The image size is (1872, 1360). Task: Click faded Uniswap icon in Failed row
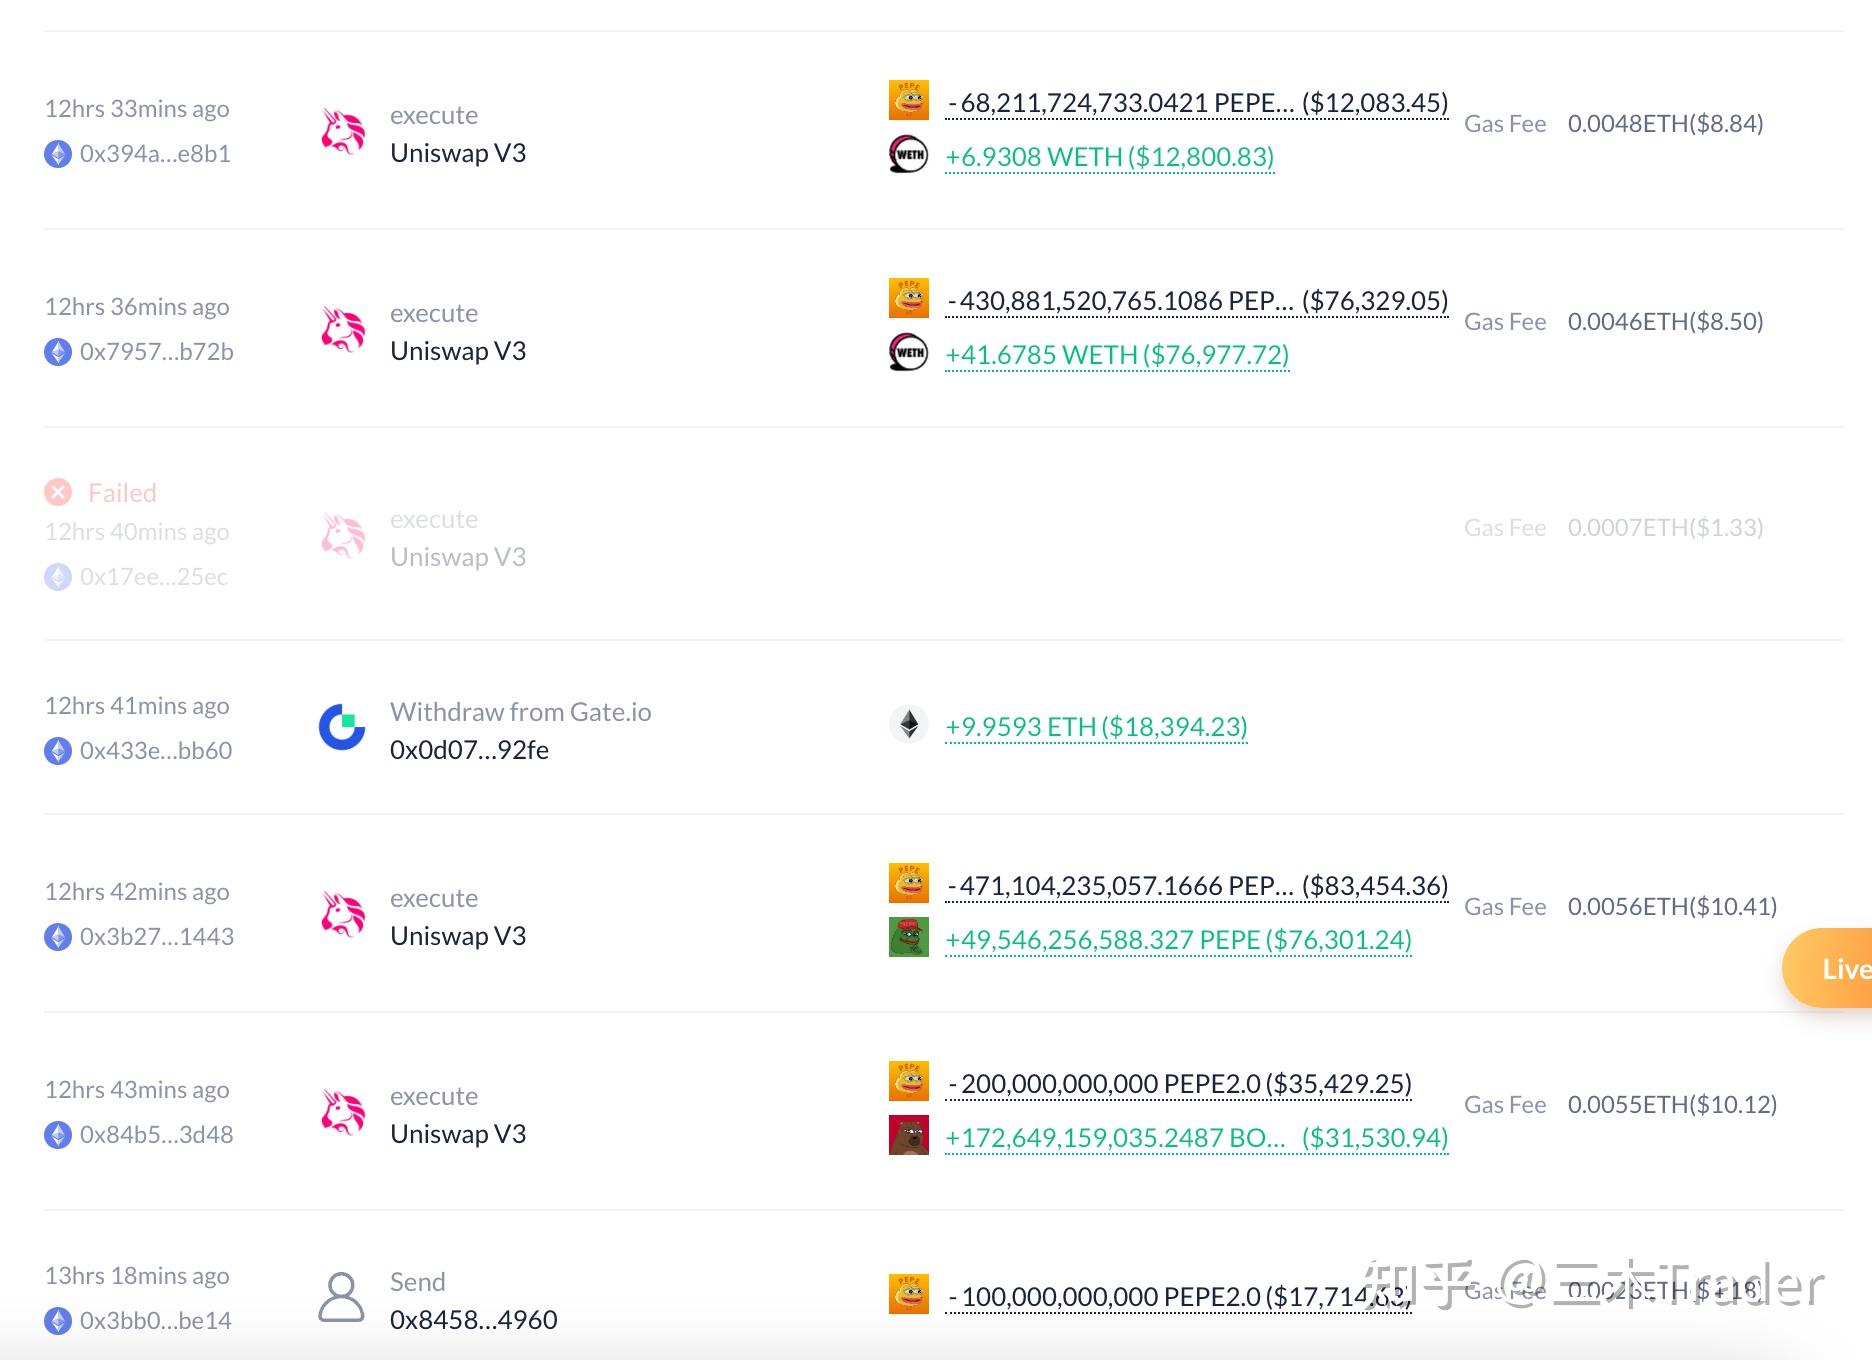[343, 536]
